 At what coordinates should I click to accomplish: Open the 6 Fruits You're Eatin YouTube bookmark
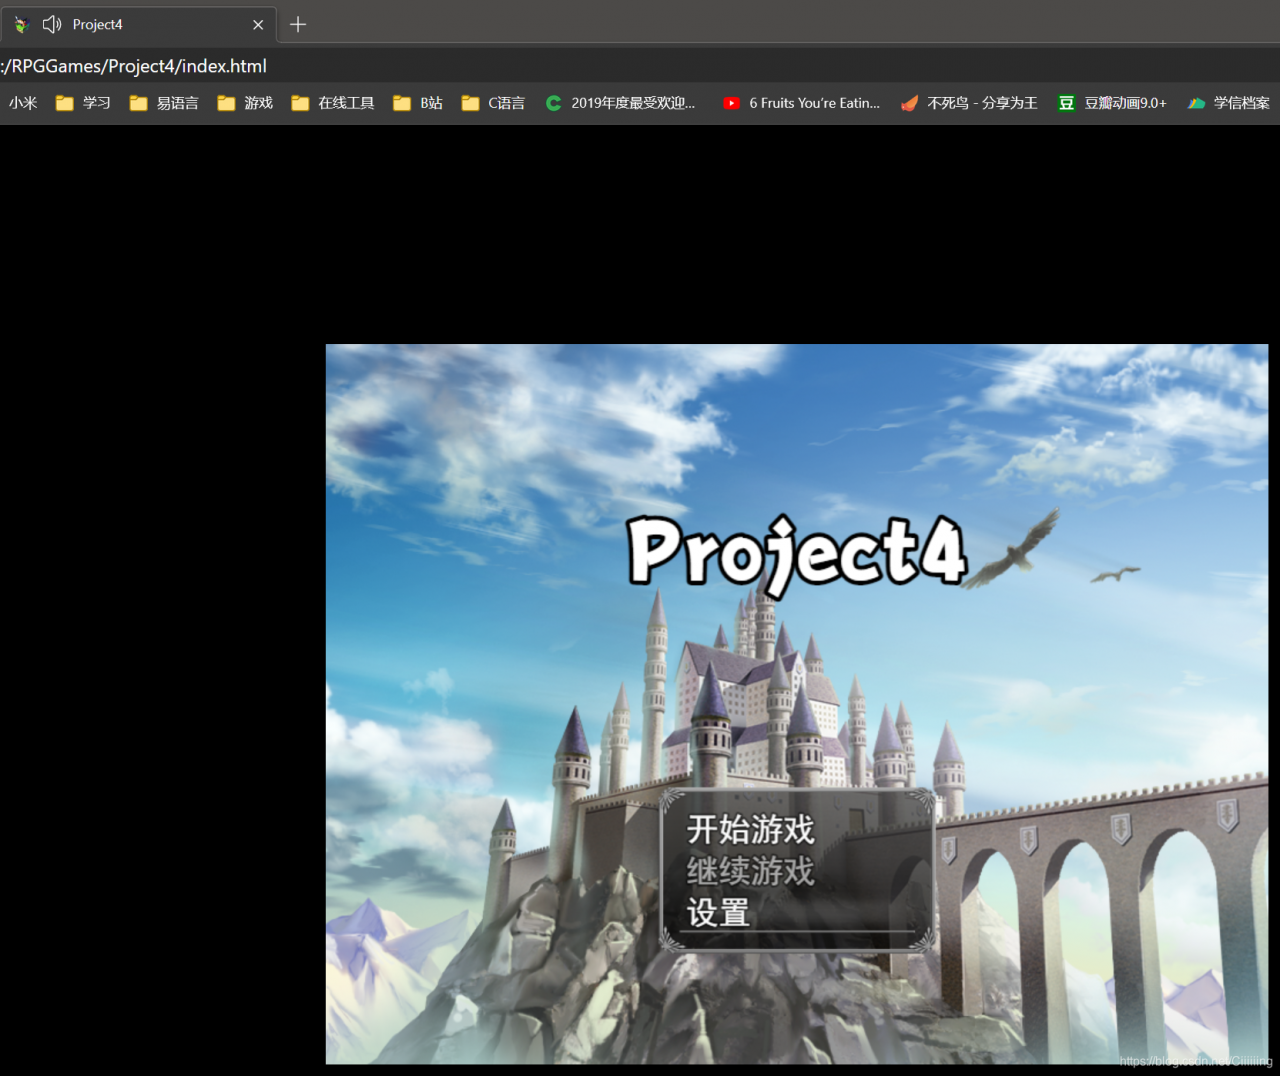point(802,103)
